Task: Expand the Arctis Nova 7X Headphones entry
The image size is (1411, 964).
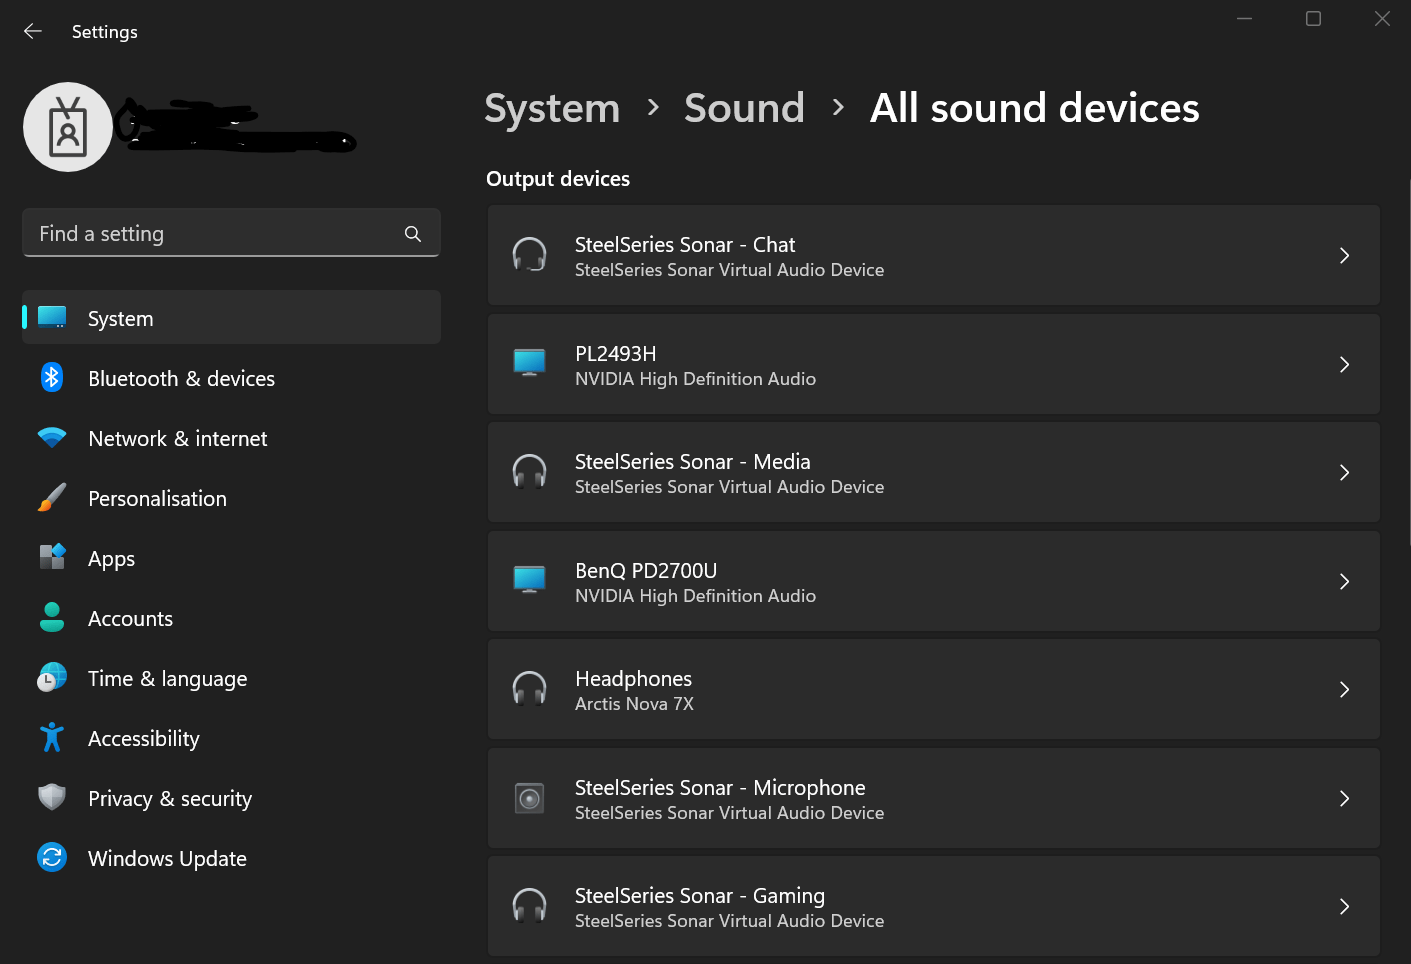Action: 1344,689
